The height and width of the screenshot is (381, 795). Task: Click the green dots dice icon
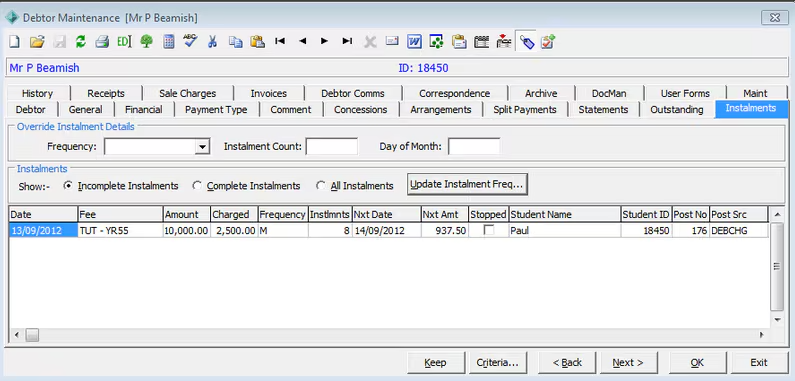[436, 42]
